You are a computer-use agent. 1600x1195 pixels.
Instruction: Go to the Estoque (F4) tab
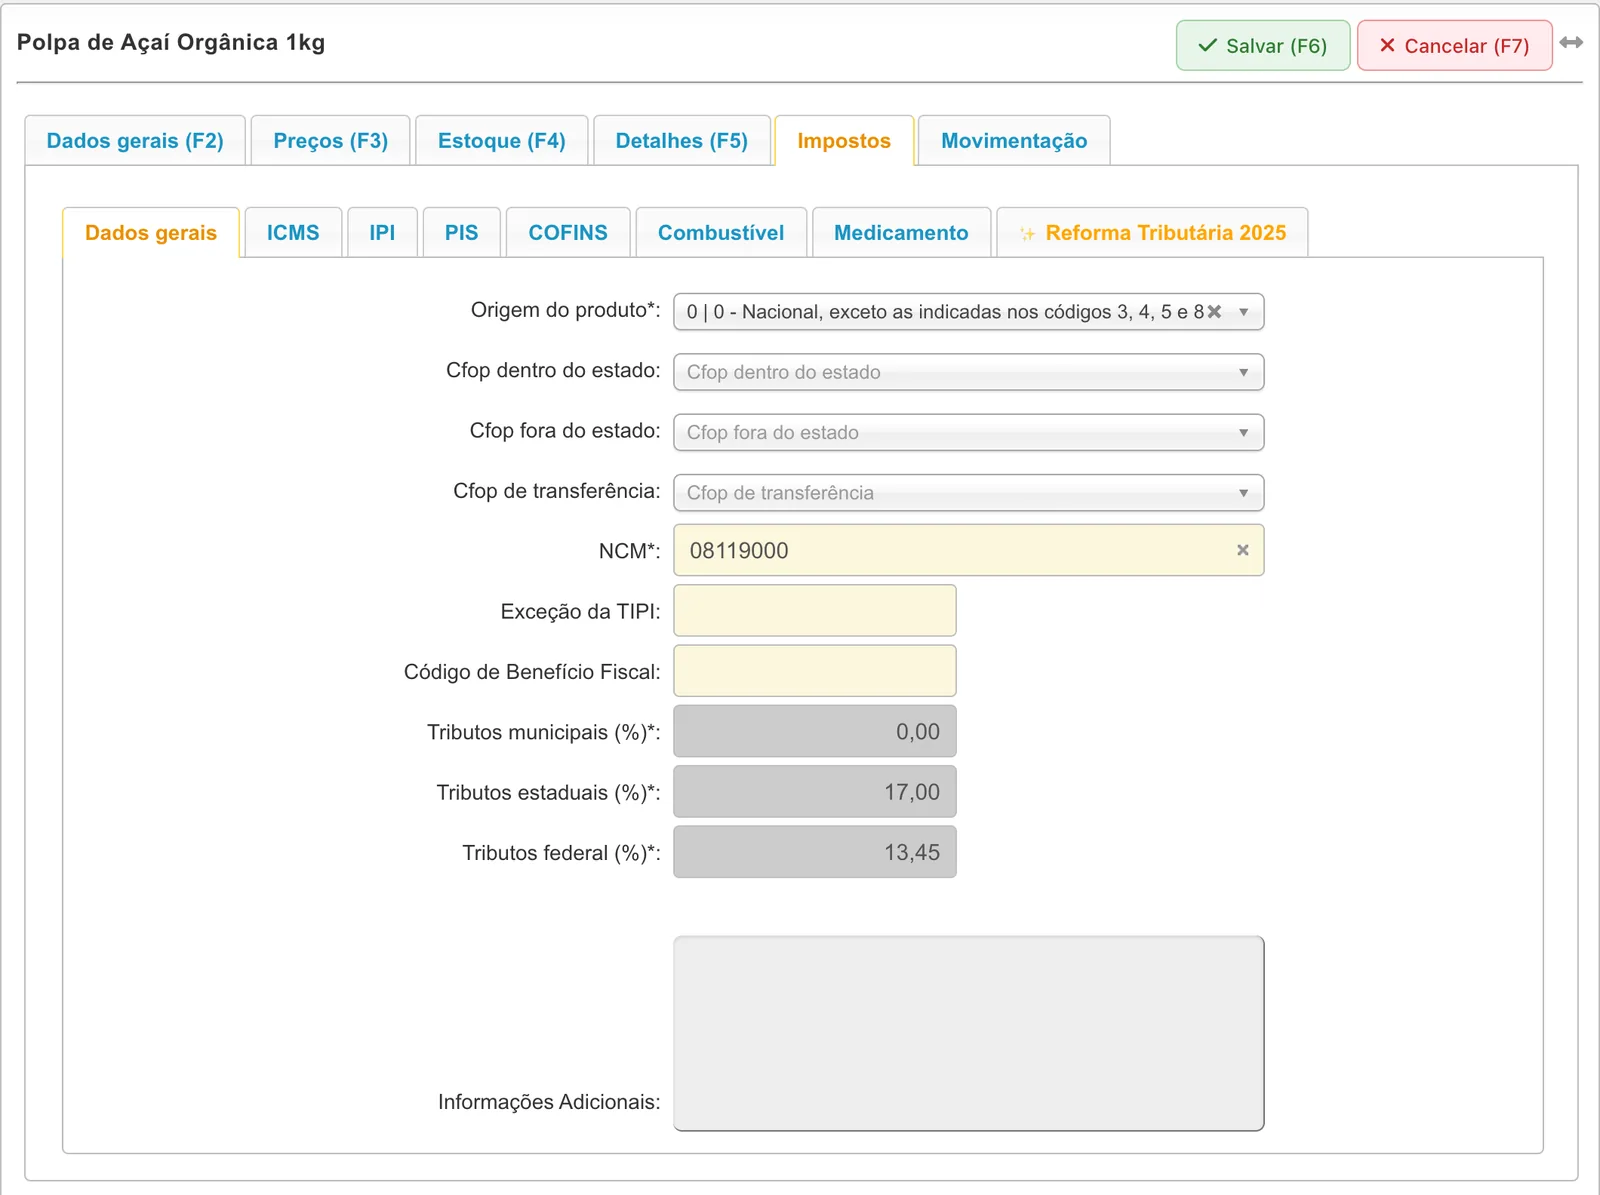pos(502,141)
